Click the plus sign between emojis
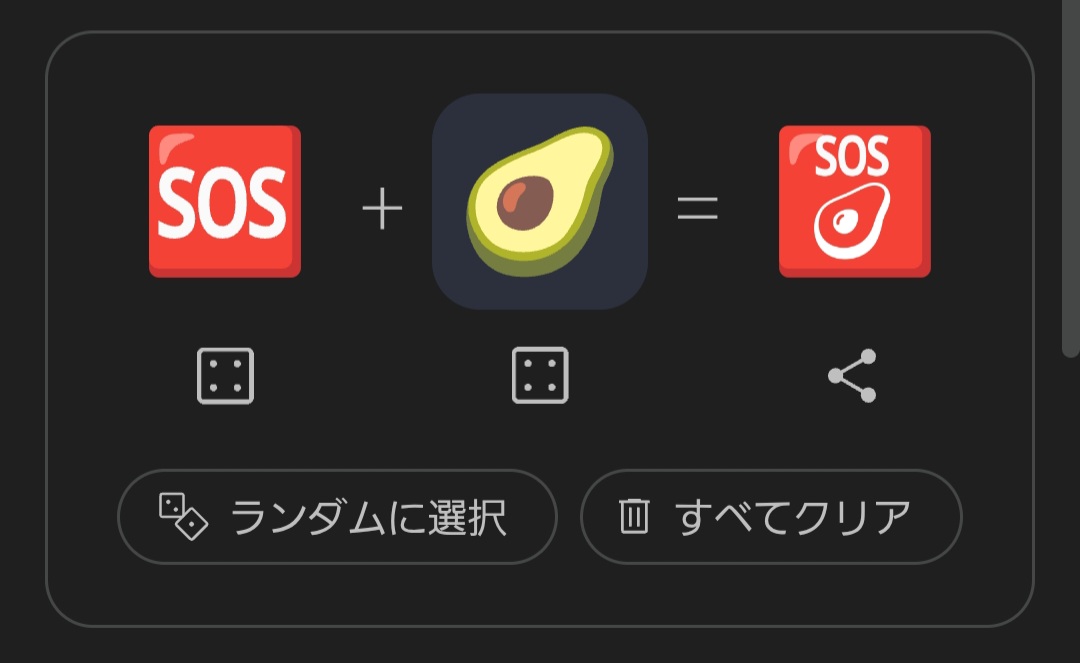The height and width of the screenshot is (663, 1080). click(x=382, y=209)
